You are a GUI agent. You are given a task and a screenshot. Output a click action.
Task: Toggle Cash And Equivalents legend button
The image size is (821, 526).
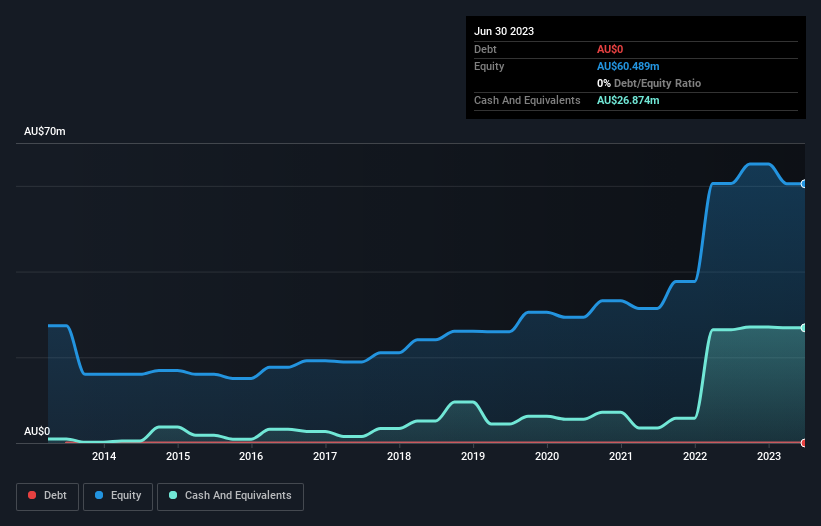click(230, 496)
